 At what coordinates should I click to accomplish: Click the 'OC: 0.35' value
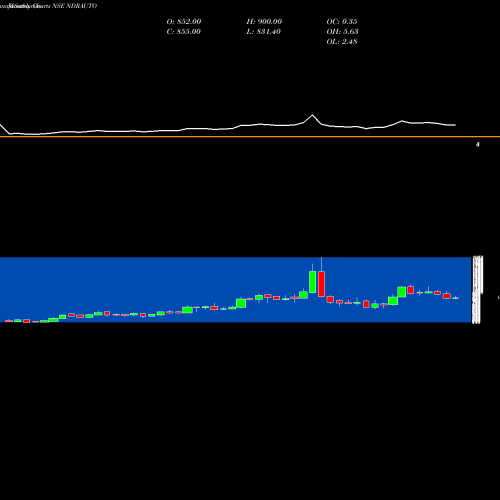342,22
